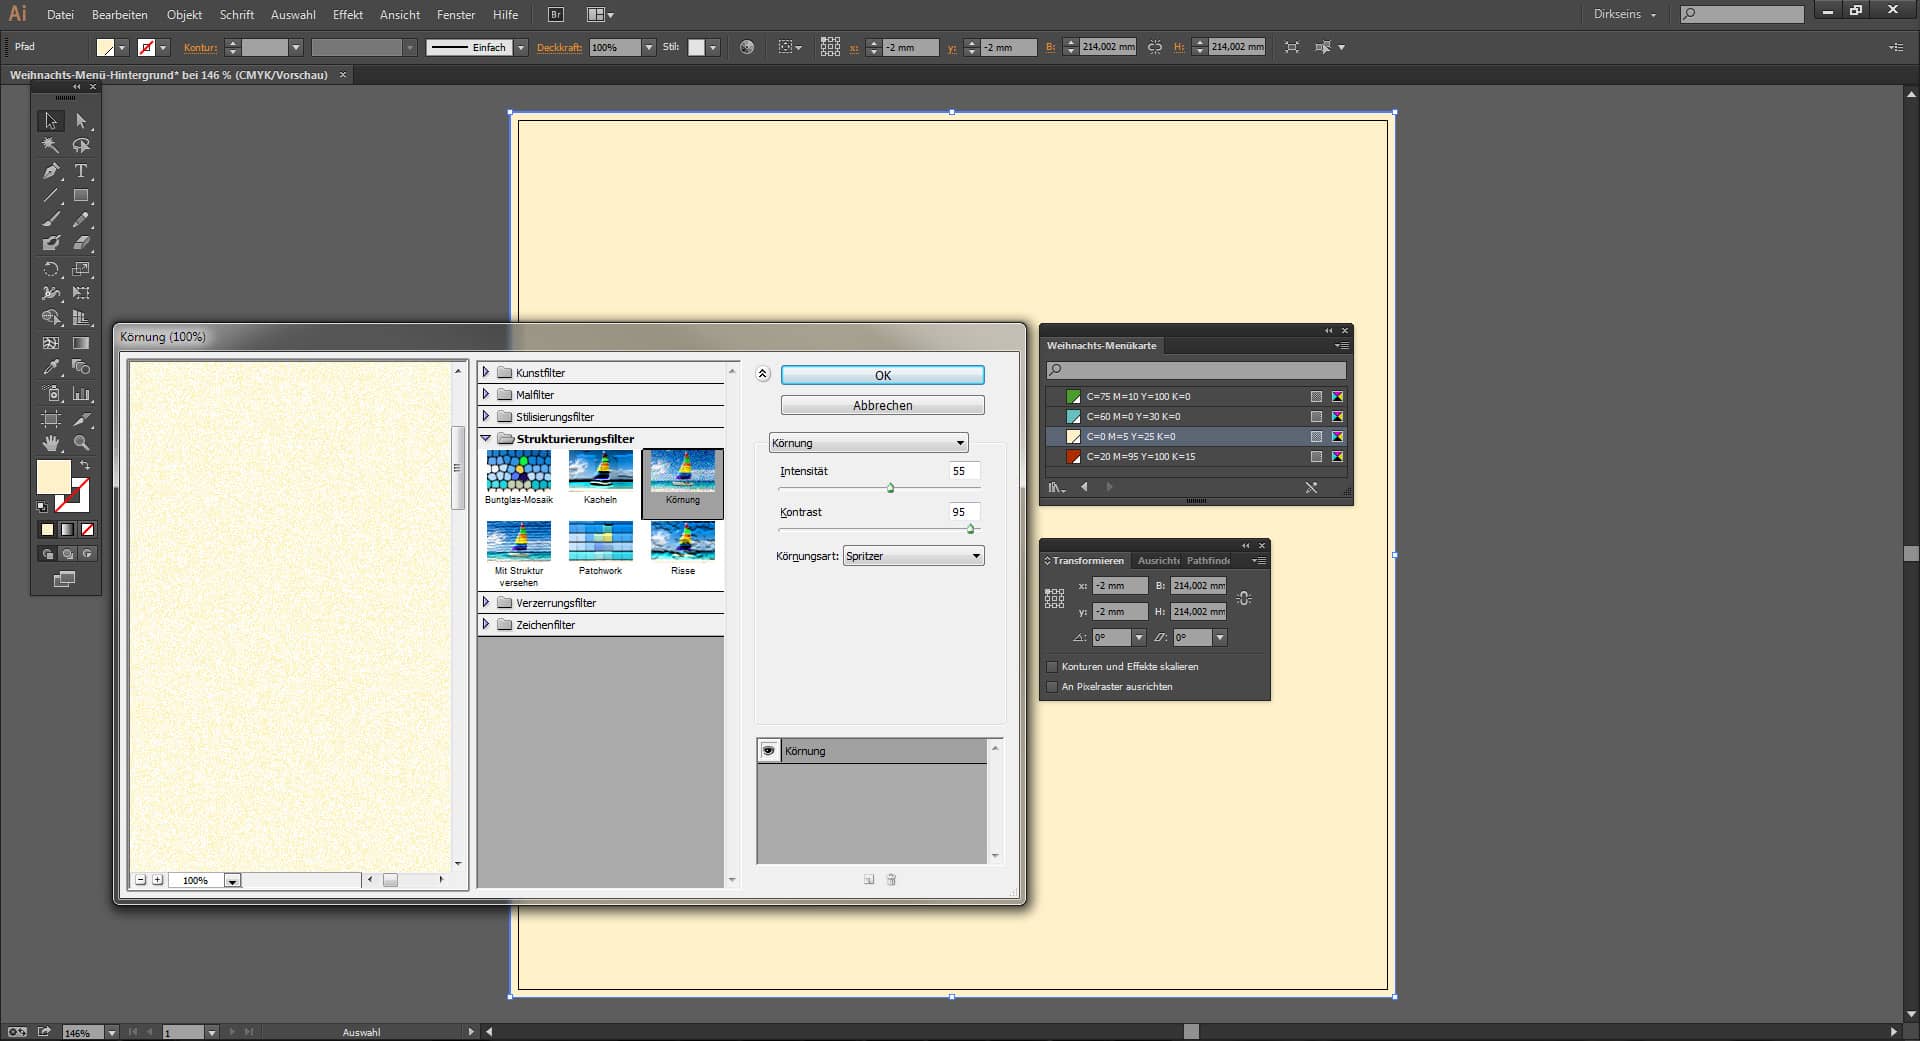This screenshot has height=1041, width=1920.
Task: Expand the Kunstfilter folder
Action: [486, 372]
